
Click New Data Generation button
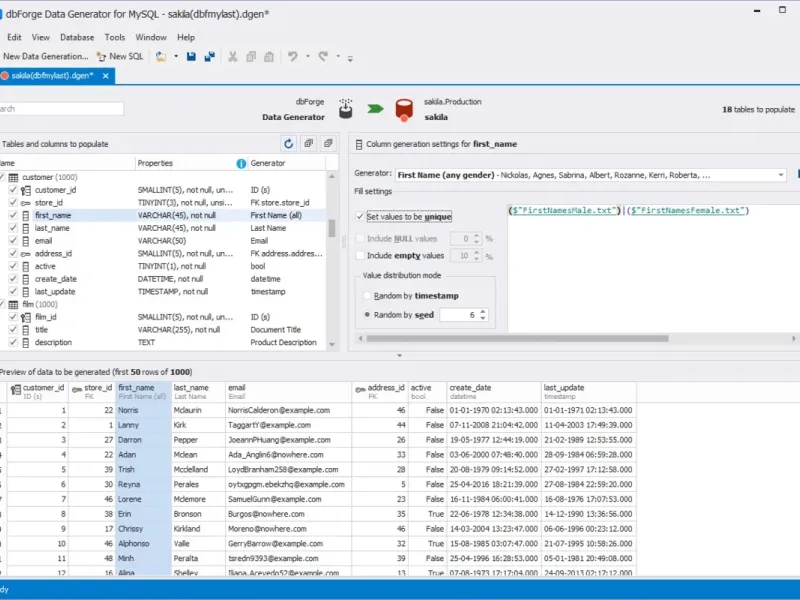[45, 57]
